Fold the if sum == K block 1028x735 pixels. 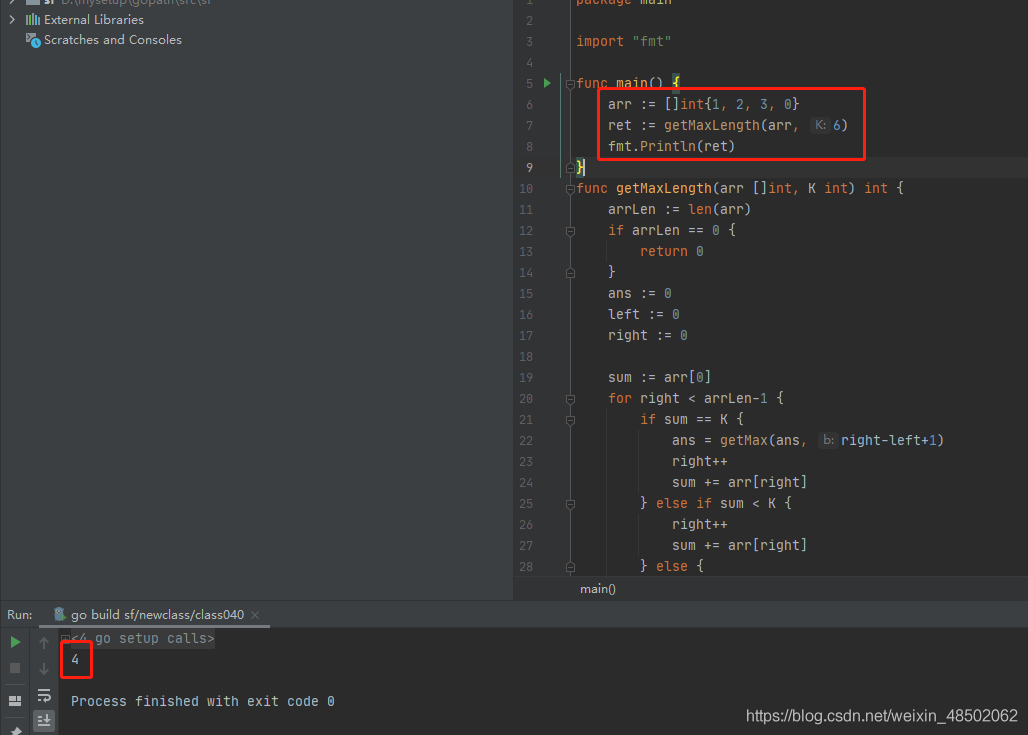570,420
